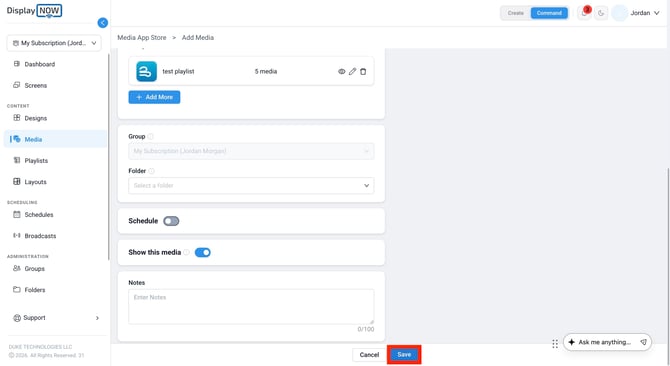This screenshot has height=366, width=670.
Task: Click the sparkle icon in the assistant box
Action: 571,342
